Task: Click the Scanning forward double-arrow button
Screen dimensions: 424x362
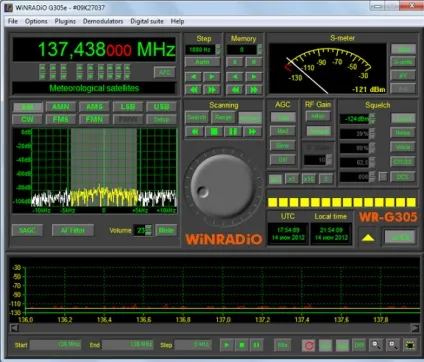Action: tap(252, 132)
